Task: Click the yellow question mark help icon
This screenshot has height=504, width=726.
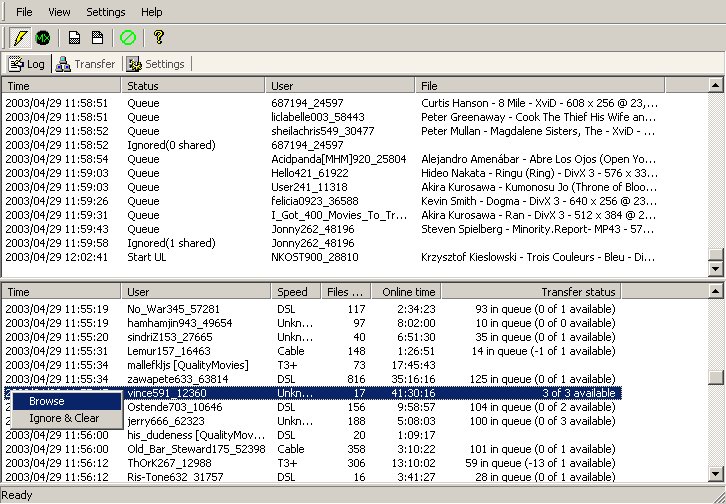Action: 159,38
